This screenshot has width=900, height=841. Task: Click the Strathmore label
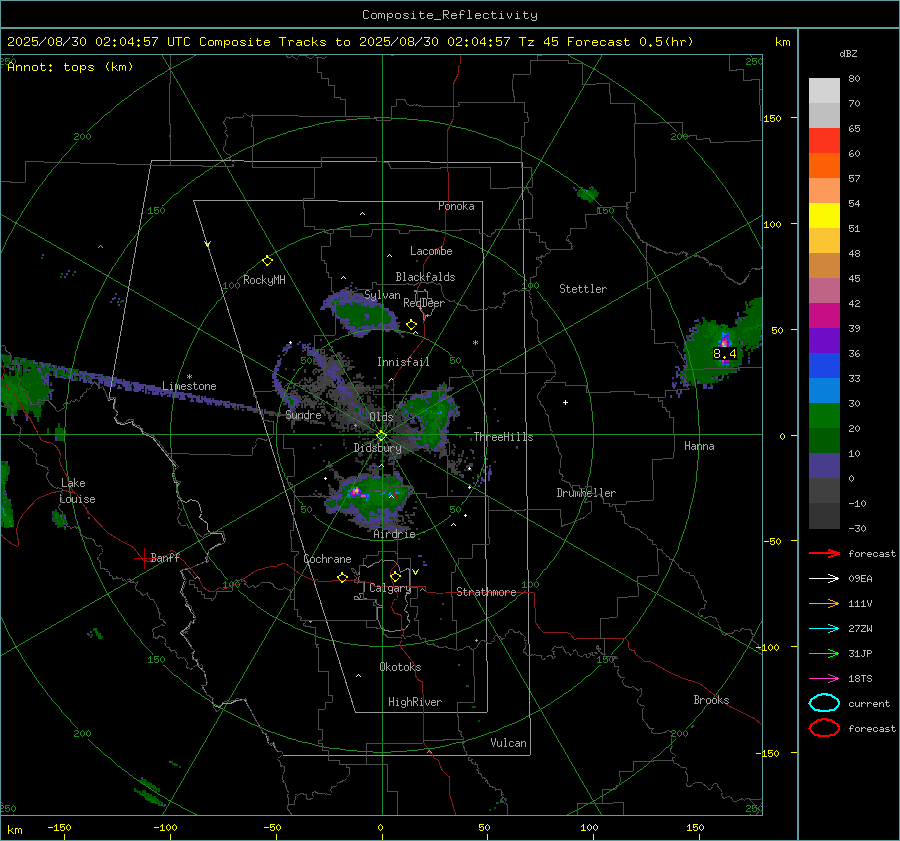coord(486,592)
